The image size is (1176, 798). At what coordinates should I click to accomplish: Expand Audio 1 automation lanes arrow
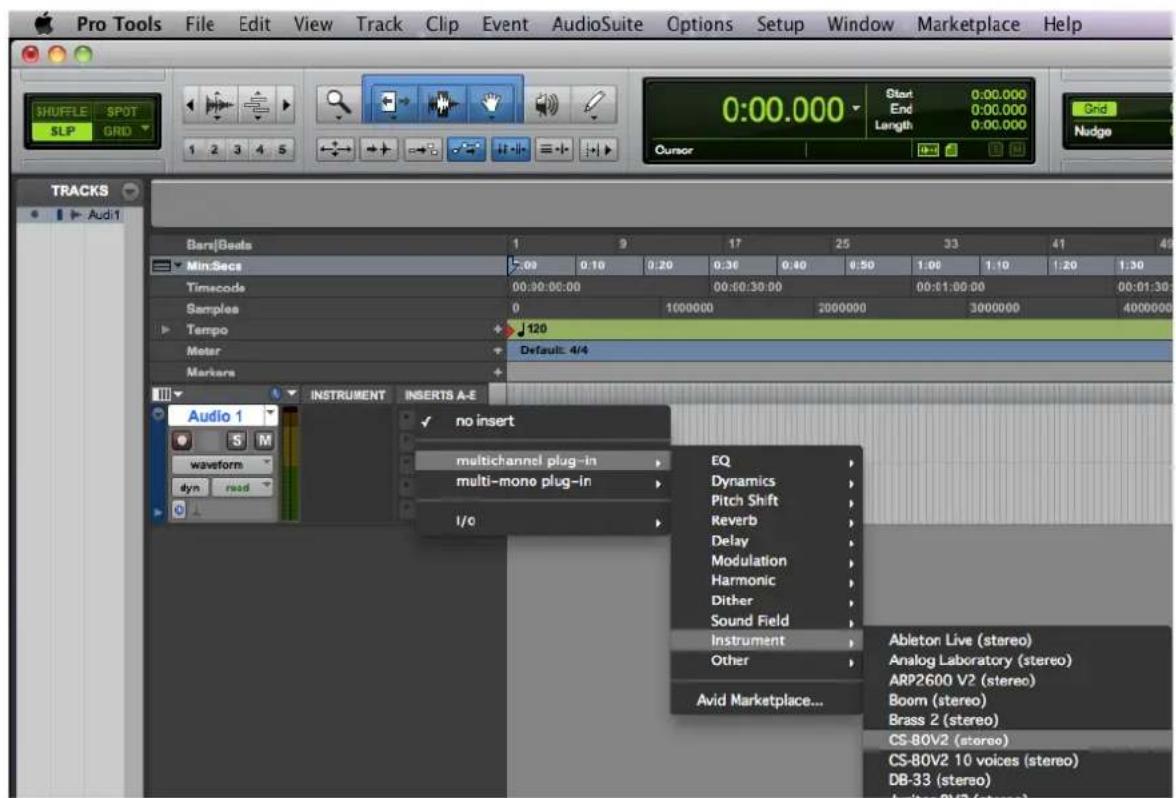158,512
